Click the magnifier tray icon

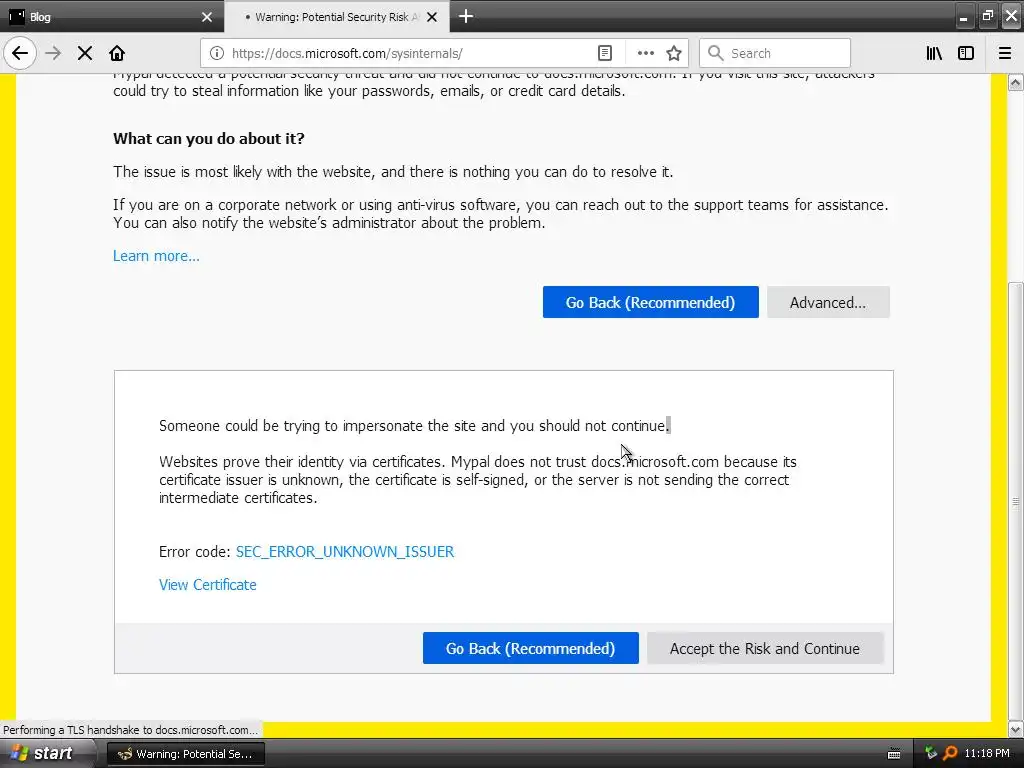tap(950, 754)
